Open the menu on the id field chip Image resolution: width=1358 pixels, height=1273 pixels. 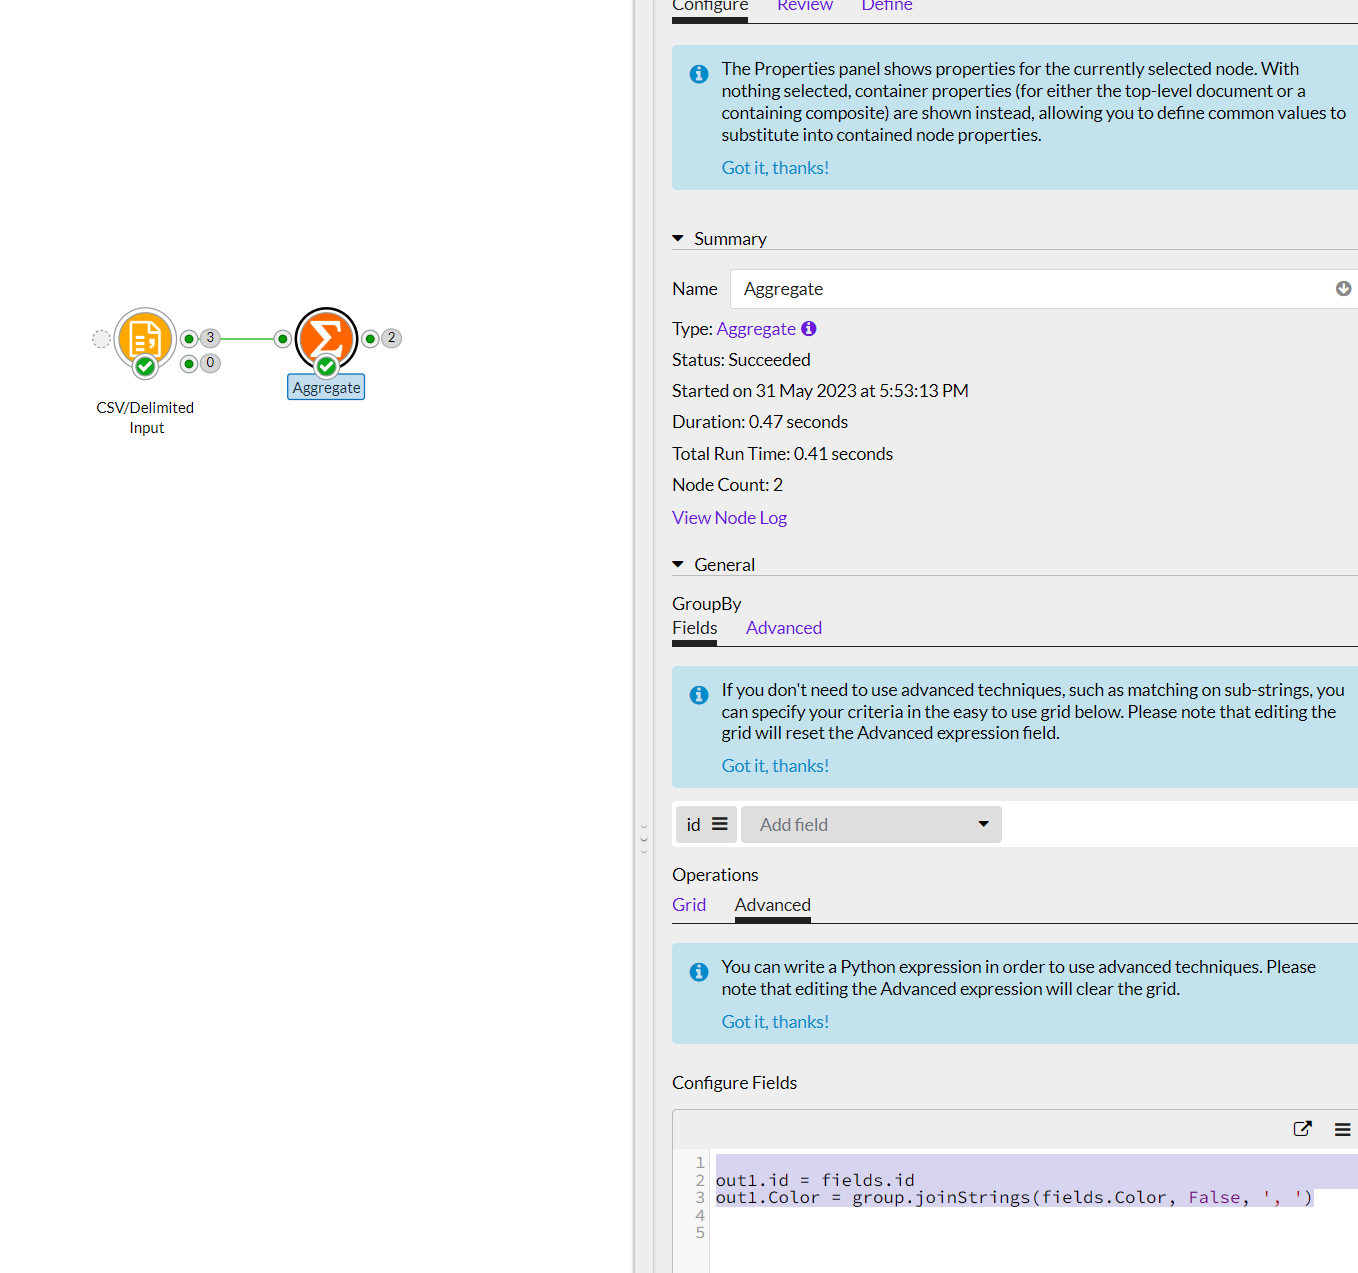719,824
